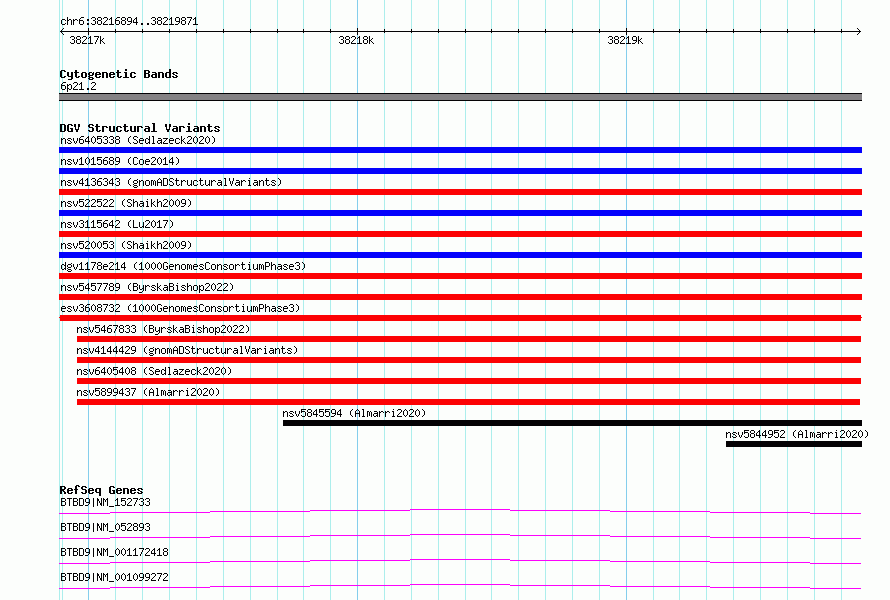Select the magenta intron line of BTBD9|NM_052893

pyautogui.click(x=460, y=536)
